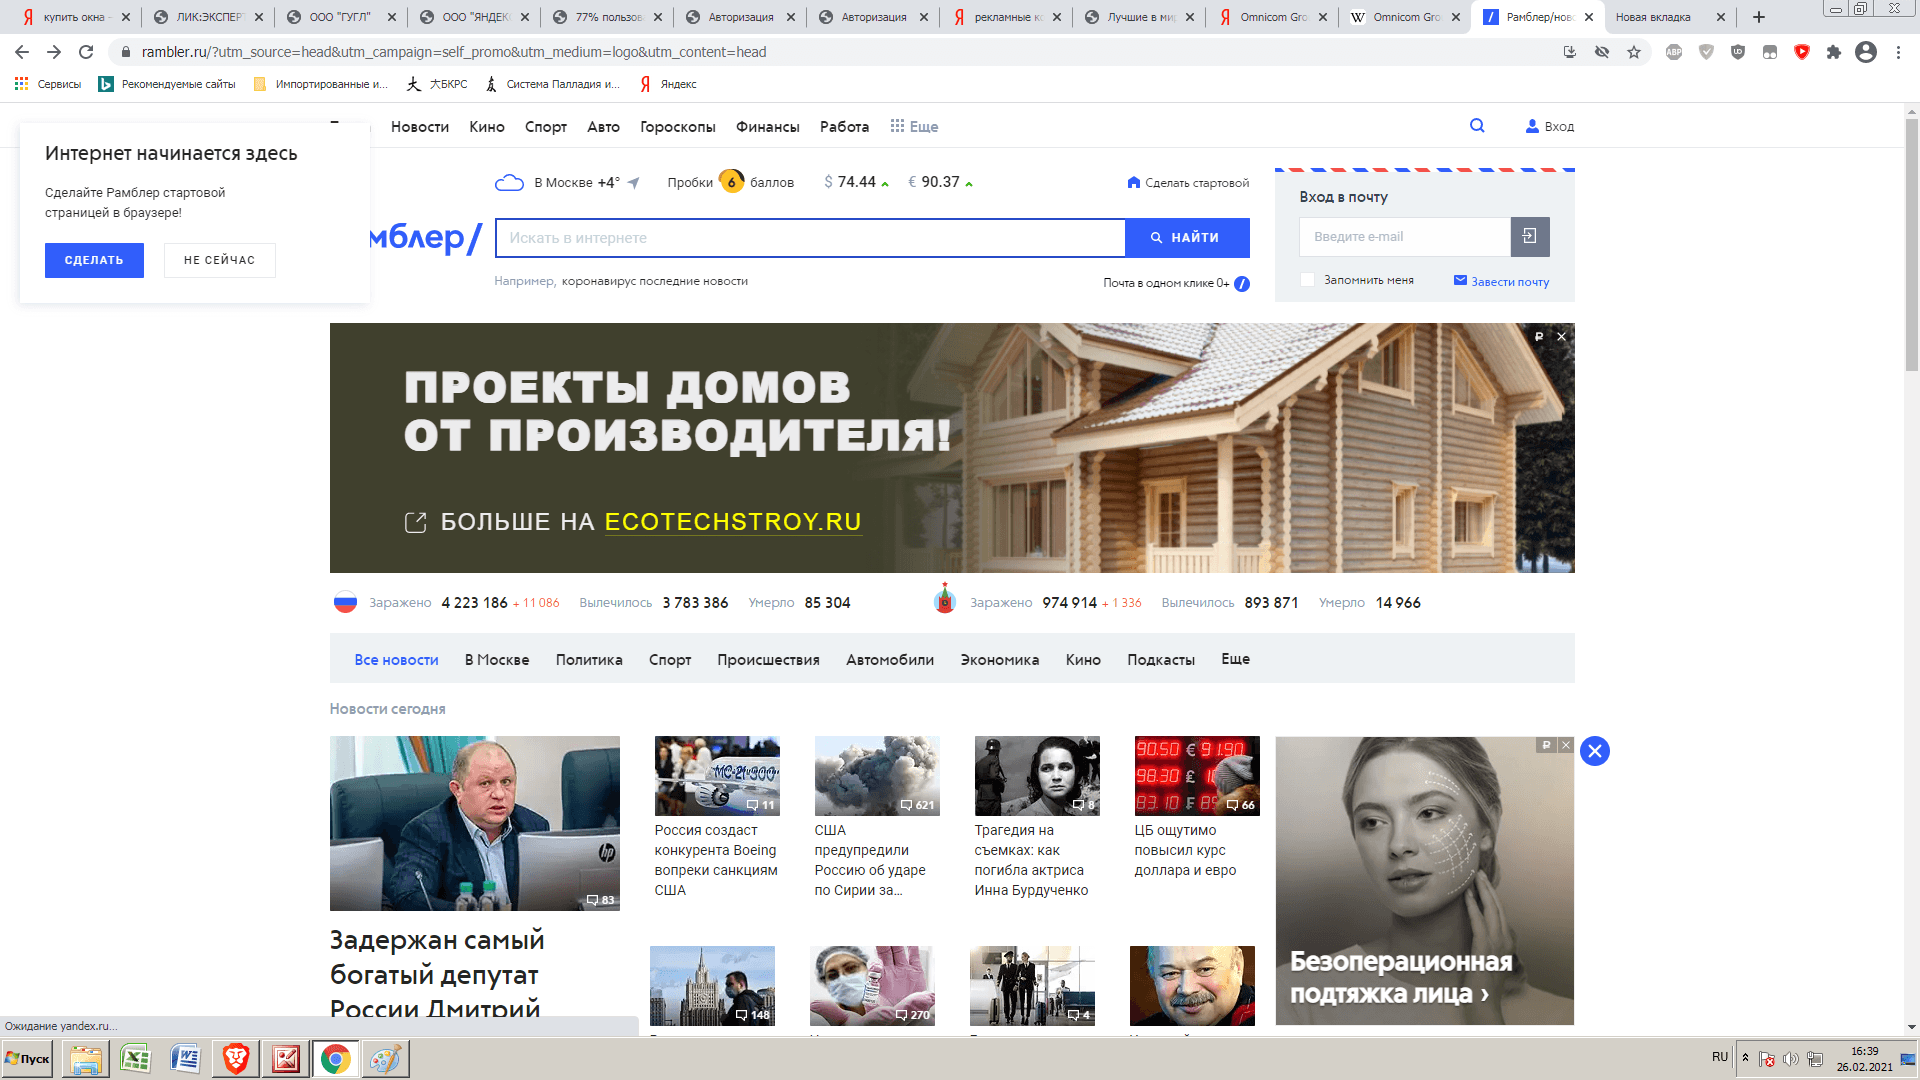Click 'Завести почту' link
The image size is (1920, 1080).
(x=1509, y=282)
